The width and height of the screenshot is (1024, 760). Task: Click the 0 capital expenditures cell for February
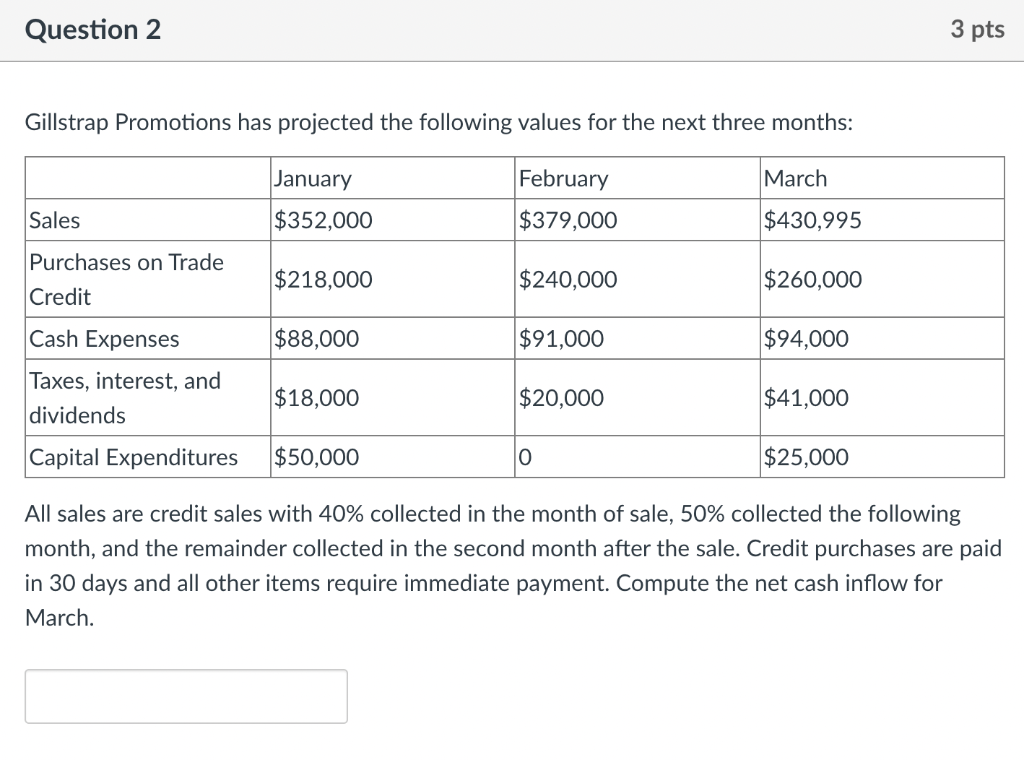(522, 457)
